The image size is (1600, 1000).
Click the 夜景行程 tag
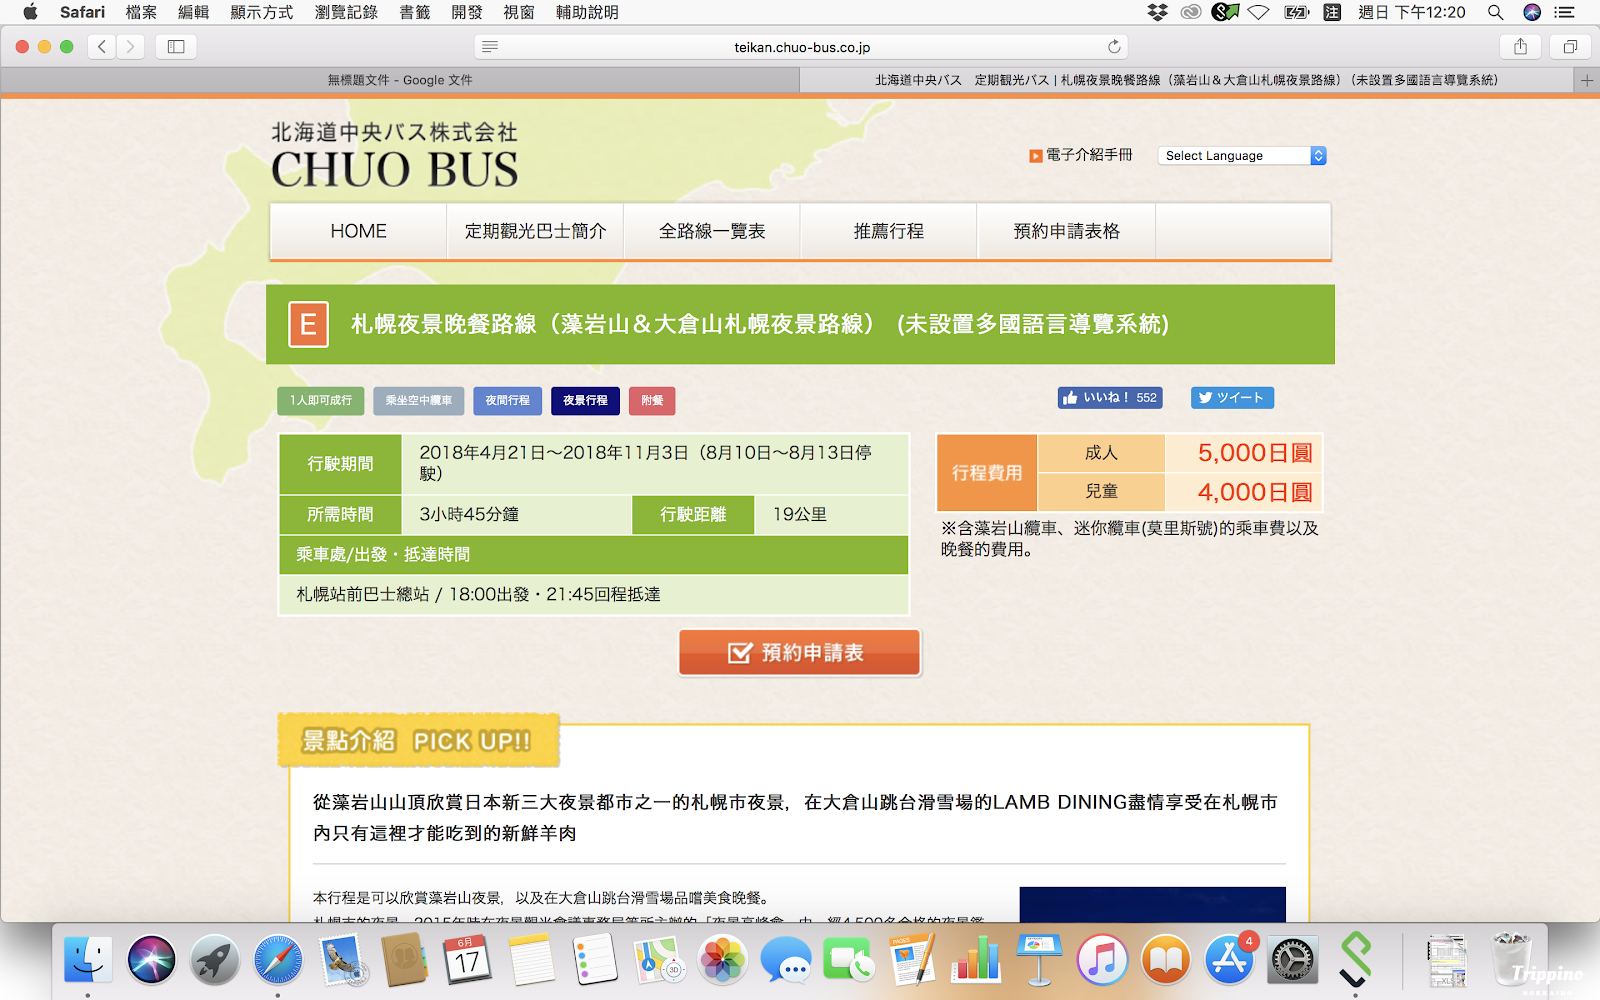point(585,401)
